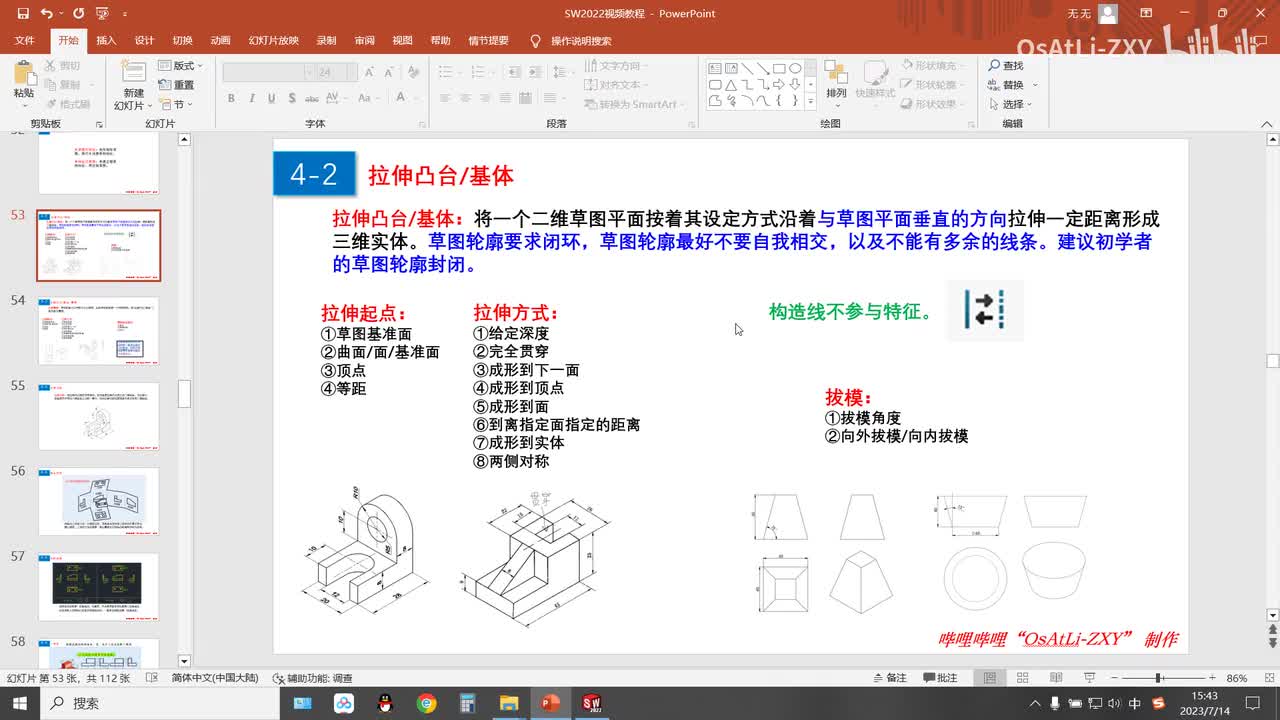Open the Slide Show (幻灯片放映) tab

click(x=274, y=40)
